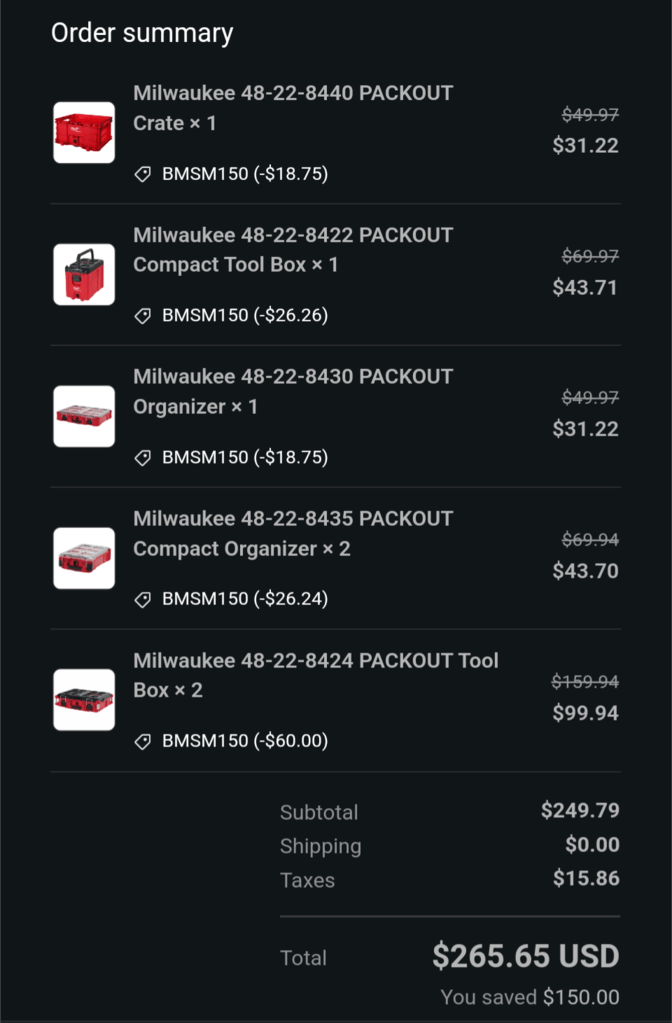This screenshot has height=1023, width=672.
Task: Click the $249.79 subtotal value
Action: pyautogui.click(x=580, y=810)
